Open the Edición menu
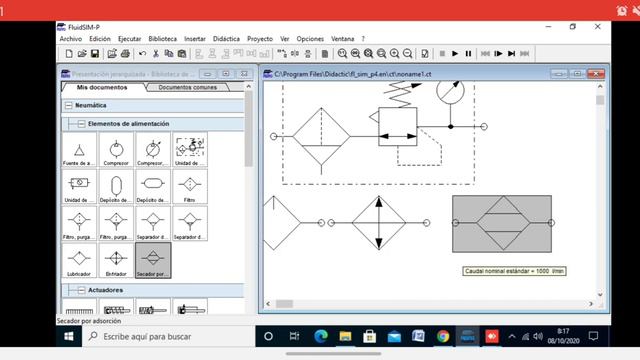Screen dimensions: 640x360 click(100, 39)
